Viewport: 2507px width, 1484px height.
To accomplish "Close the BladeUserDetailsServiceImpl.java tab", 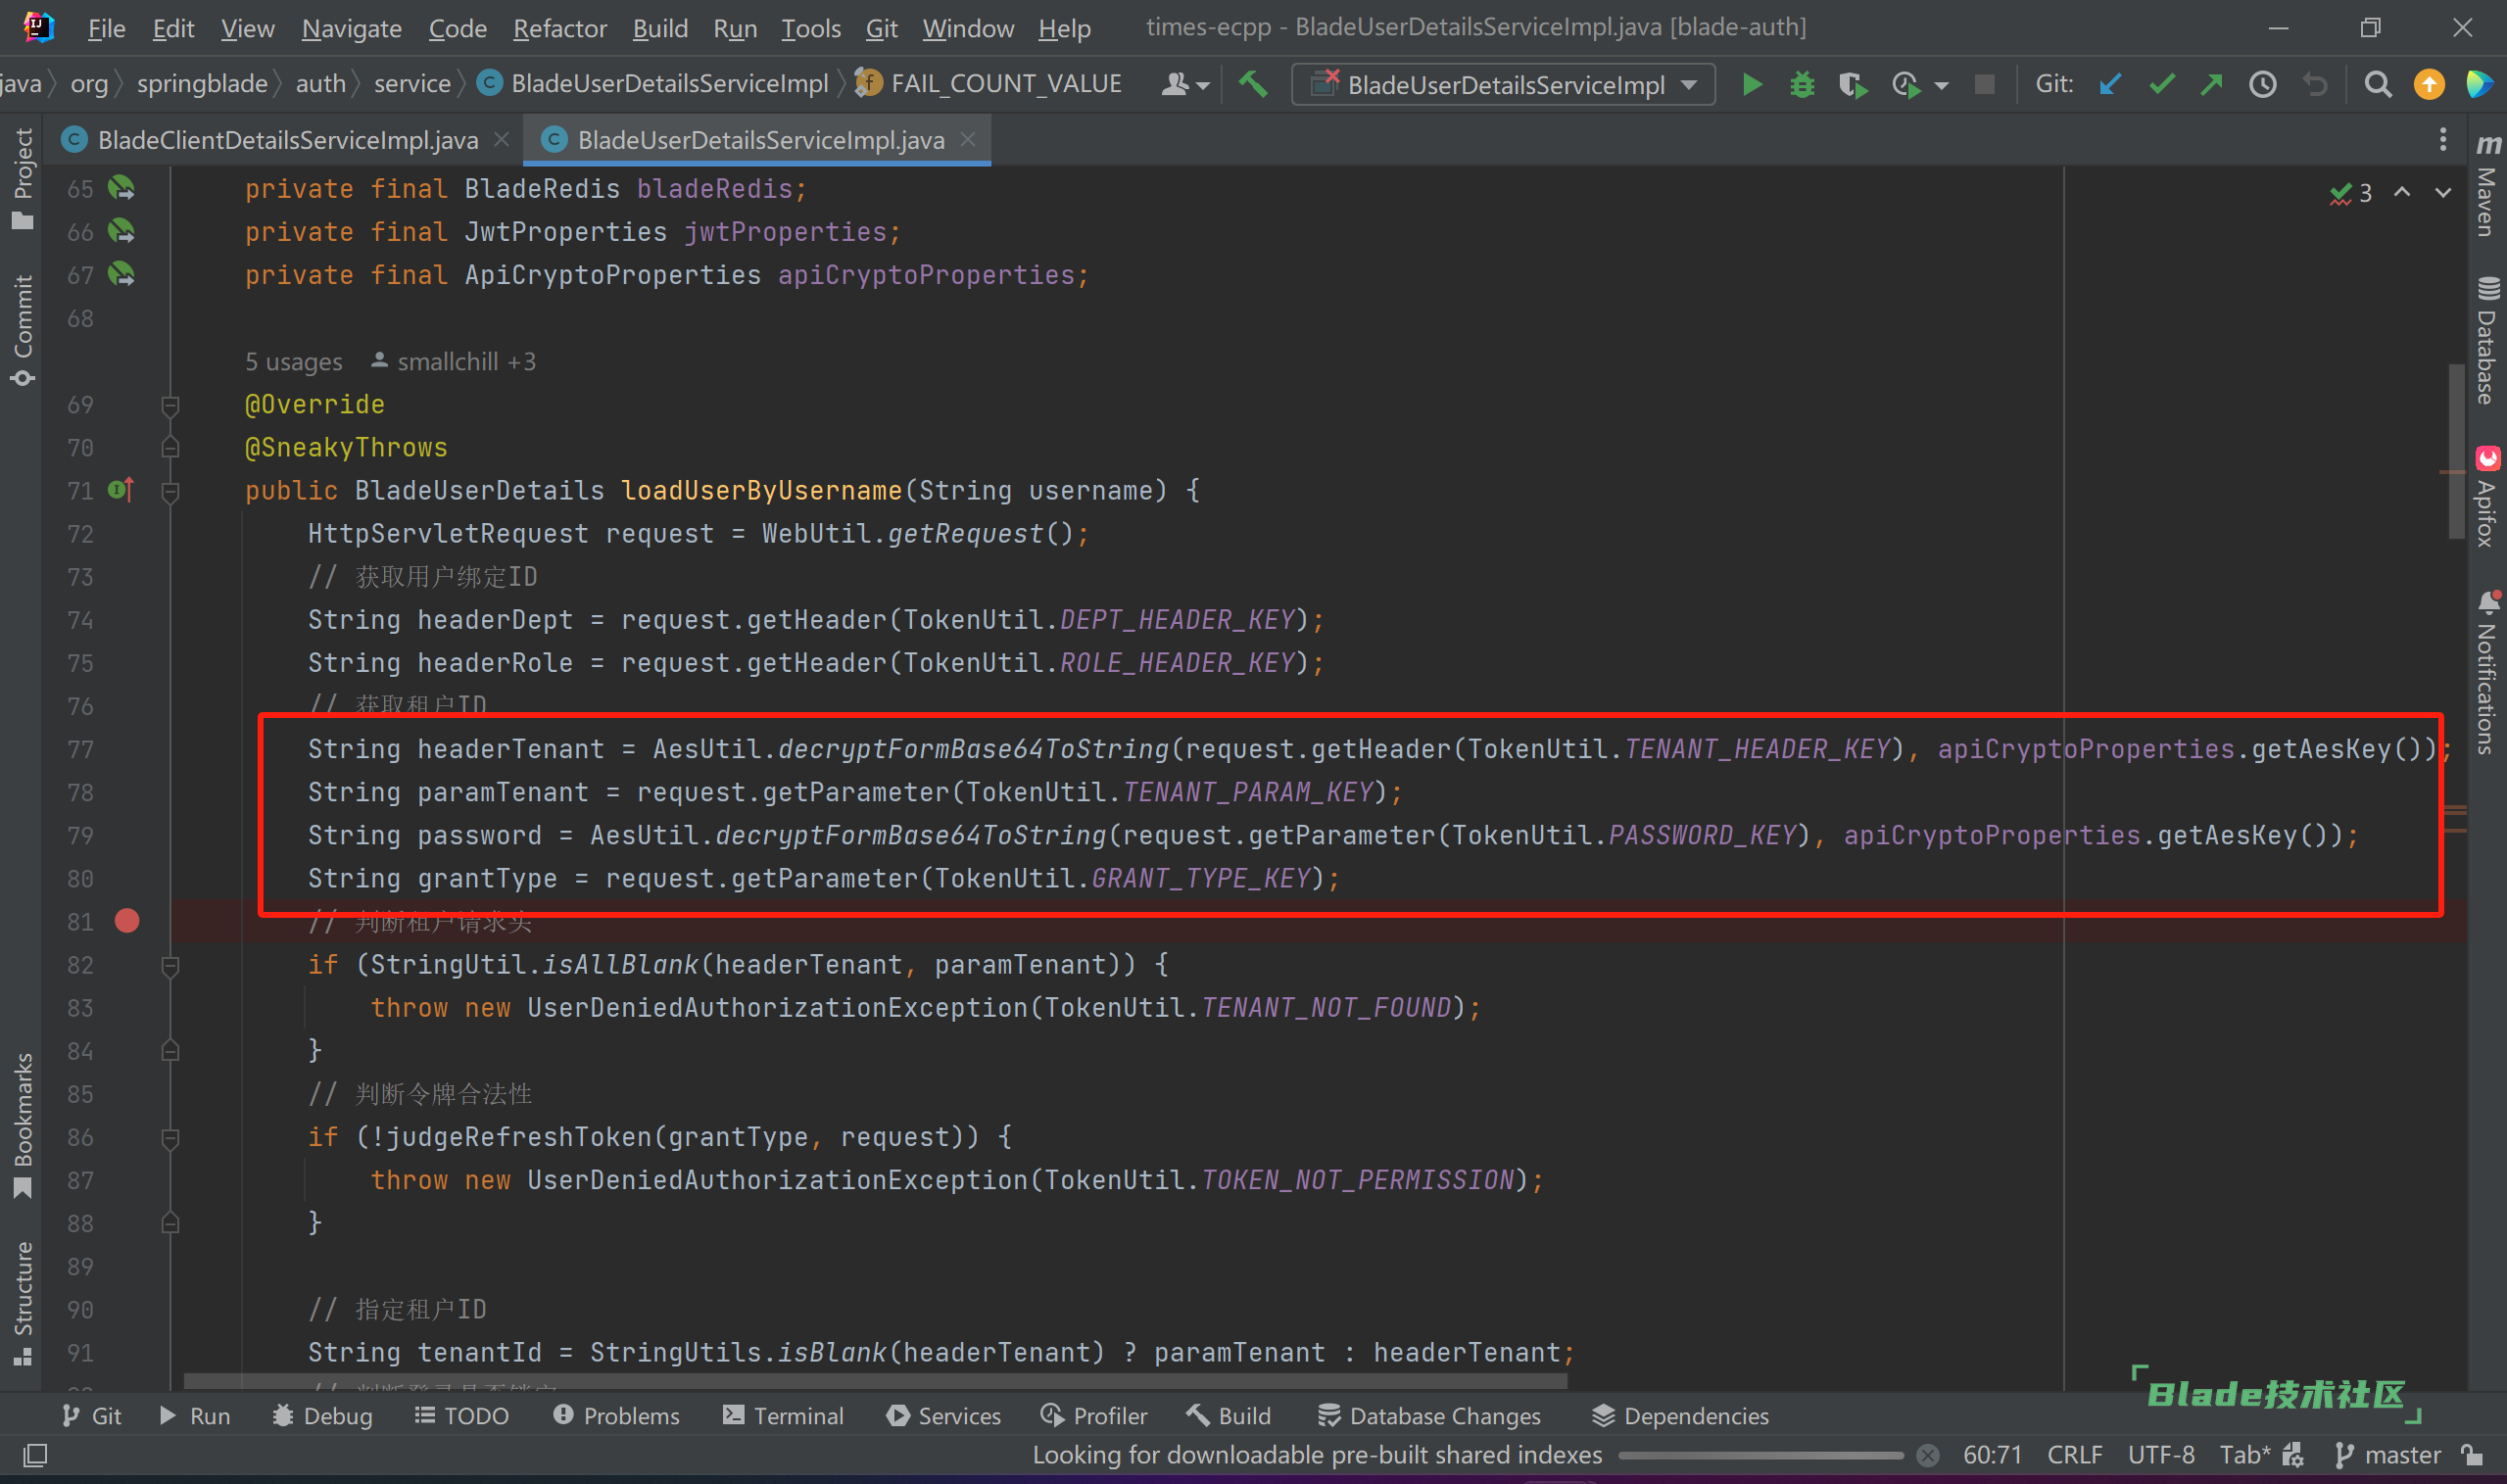I will point(967,140).
